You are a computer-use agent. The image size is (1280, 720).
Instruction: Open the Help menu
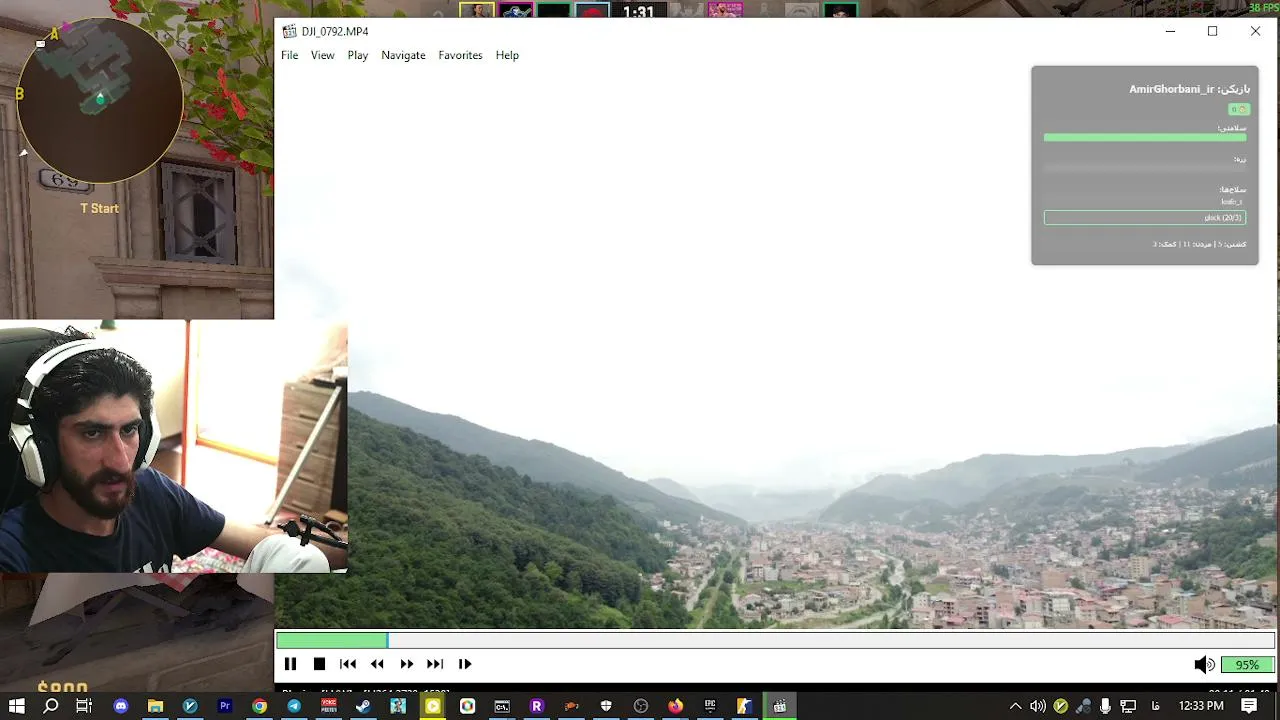507,55
